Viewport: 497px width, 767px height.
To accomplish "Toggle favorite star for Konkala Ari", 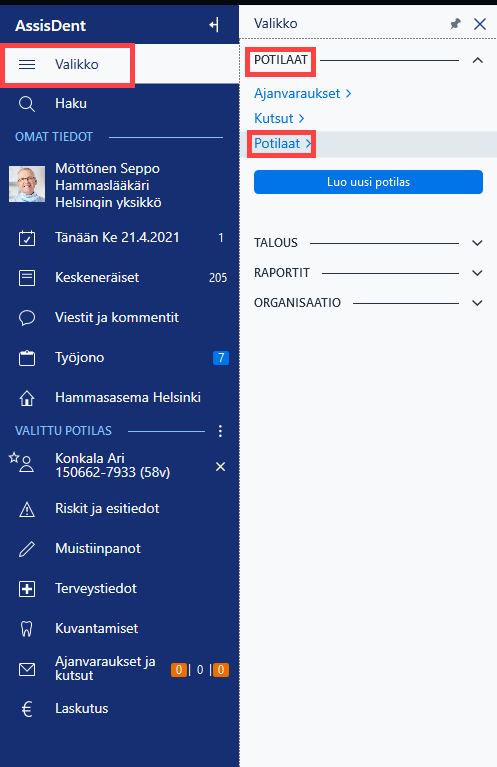I will 14,458.
